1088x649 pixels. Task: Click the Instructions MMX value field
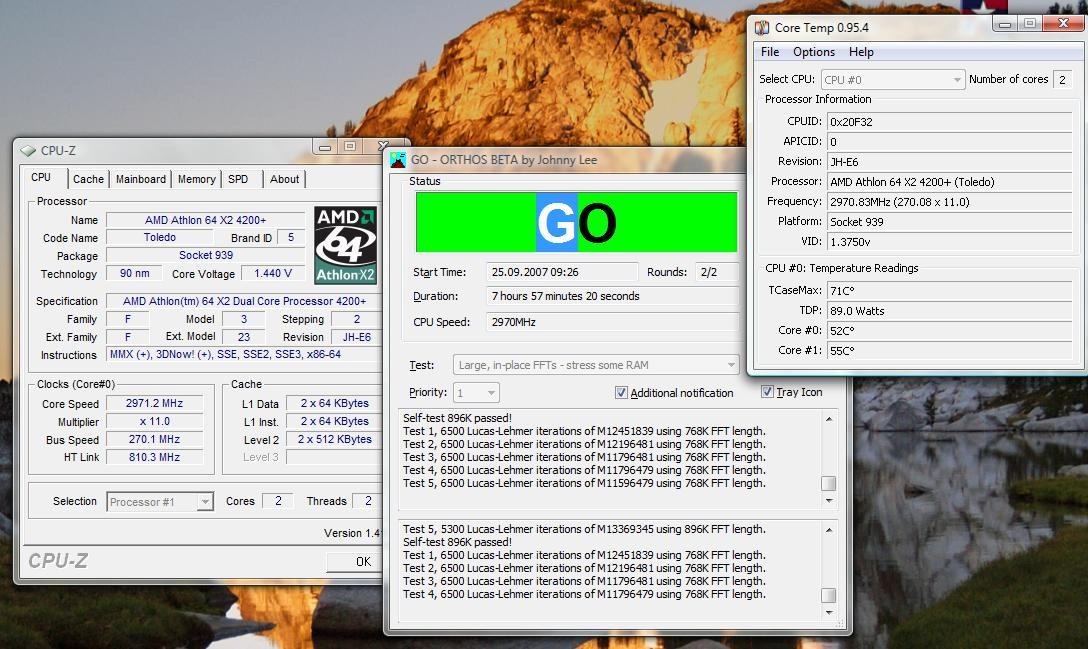(244, 355)
